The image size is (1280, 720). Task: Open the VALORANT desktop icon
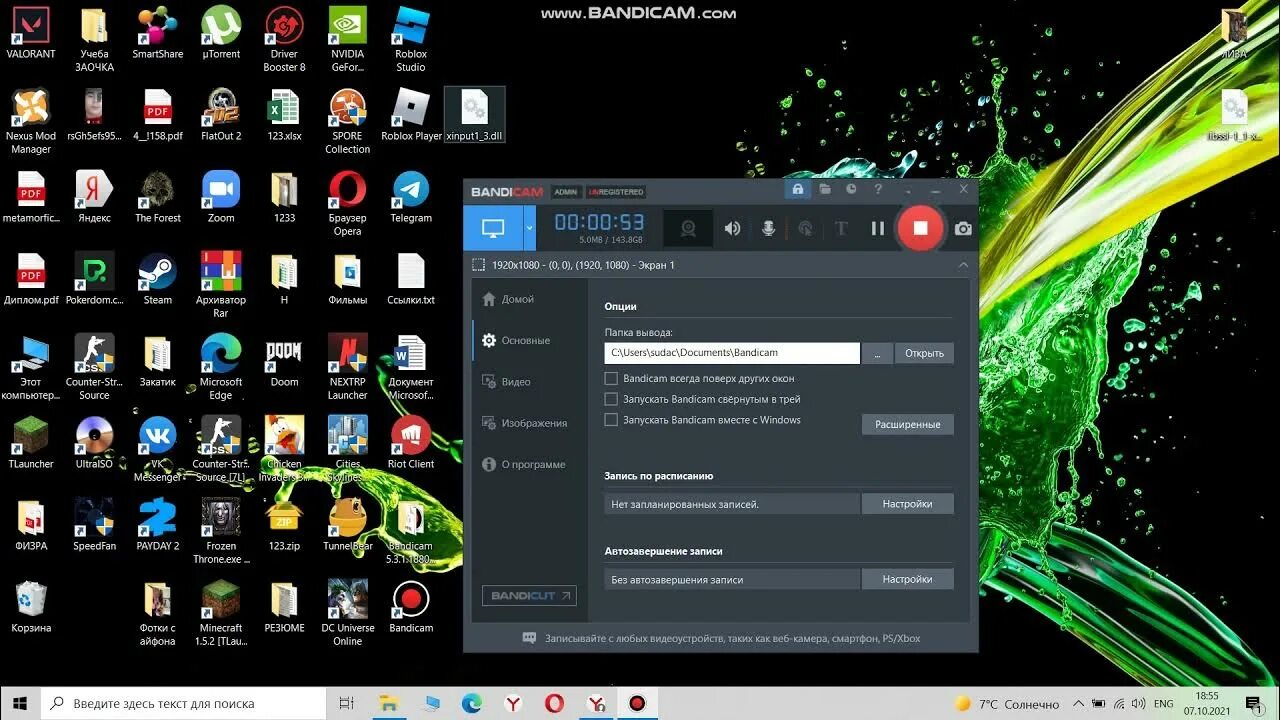point(31,33)
